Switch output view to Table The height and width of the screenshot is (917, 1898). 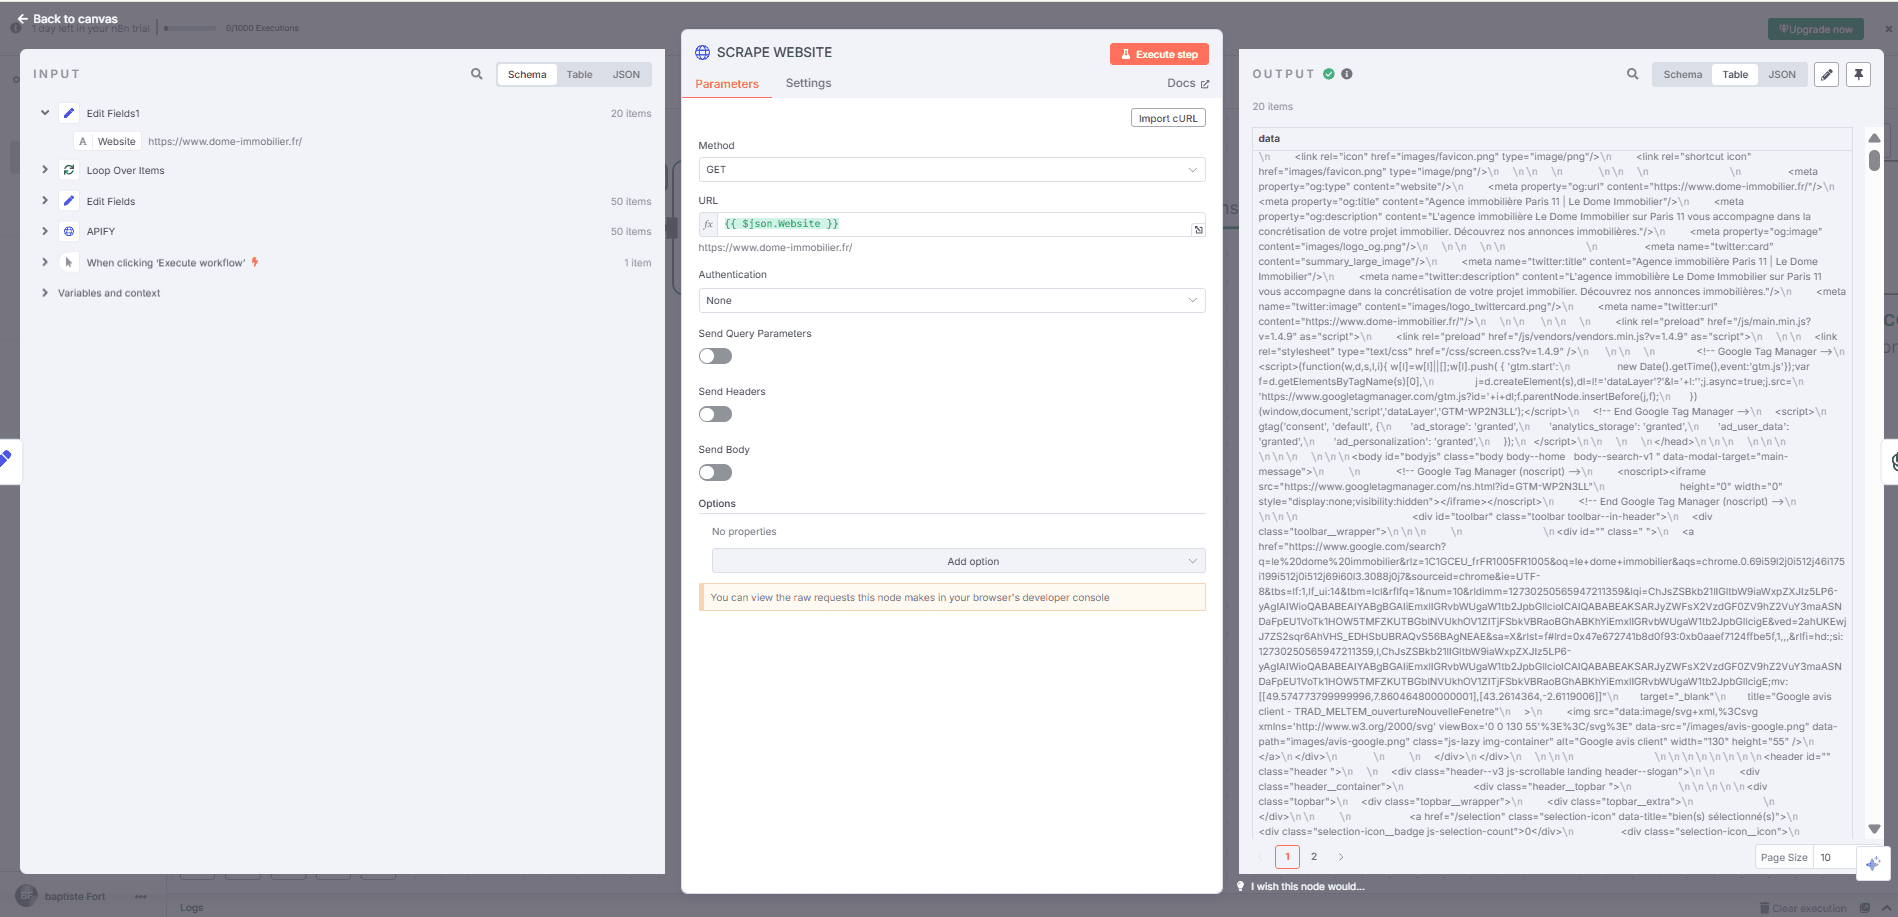[1736, 74]
